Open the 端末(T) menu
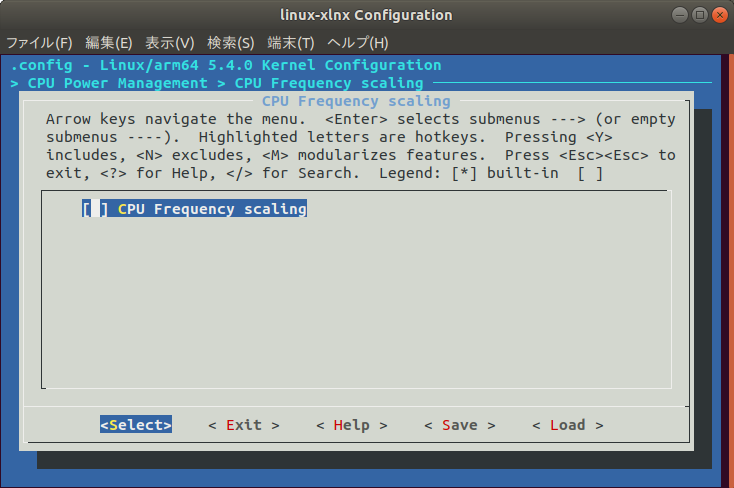The width and height of the screenshot is (734, 488). pyautogui.click(x=291, y=43)
